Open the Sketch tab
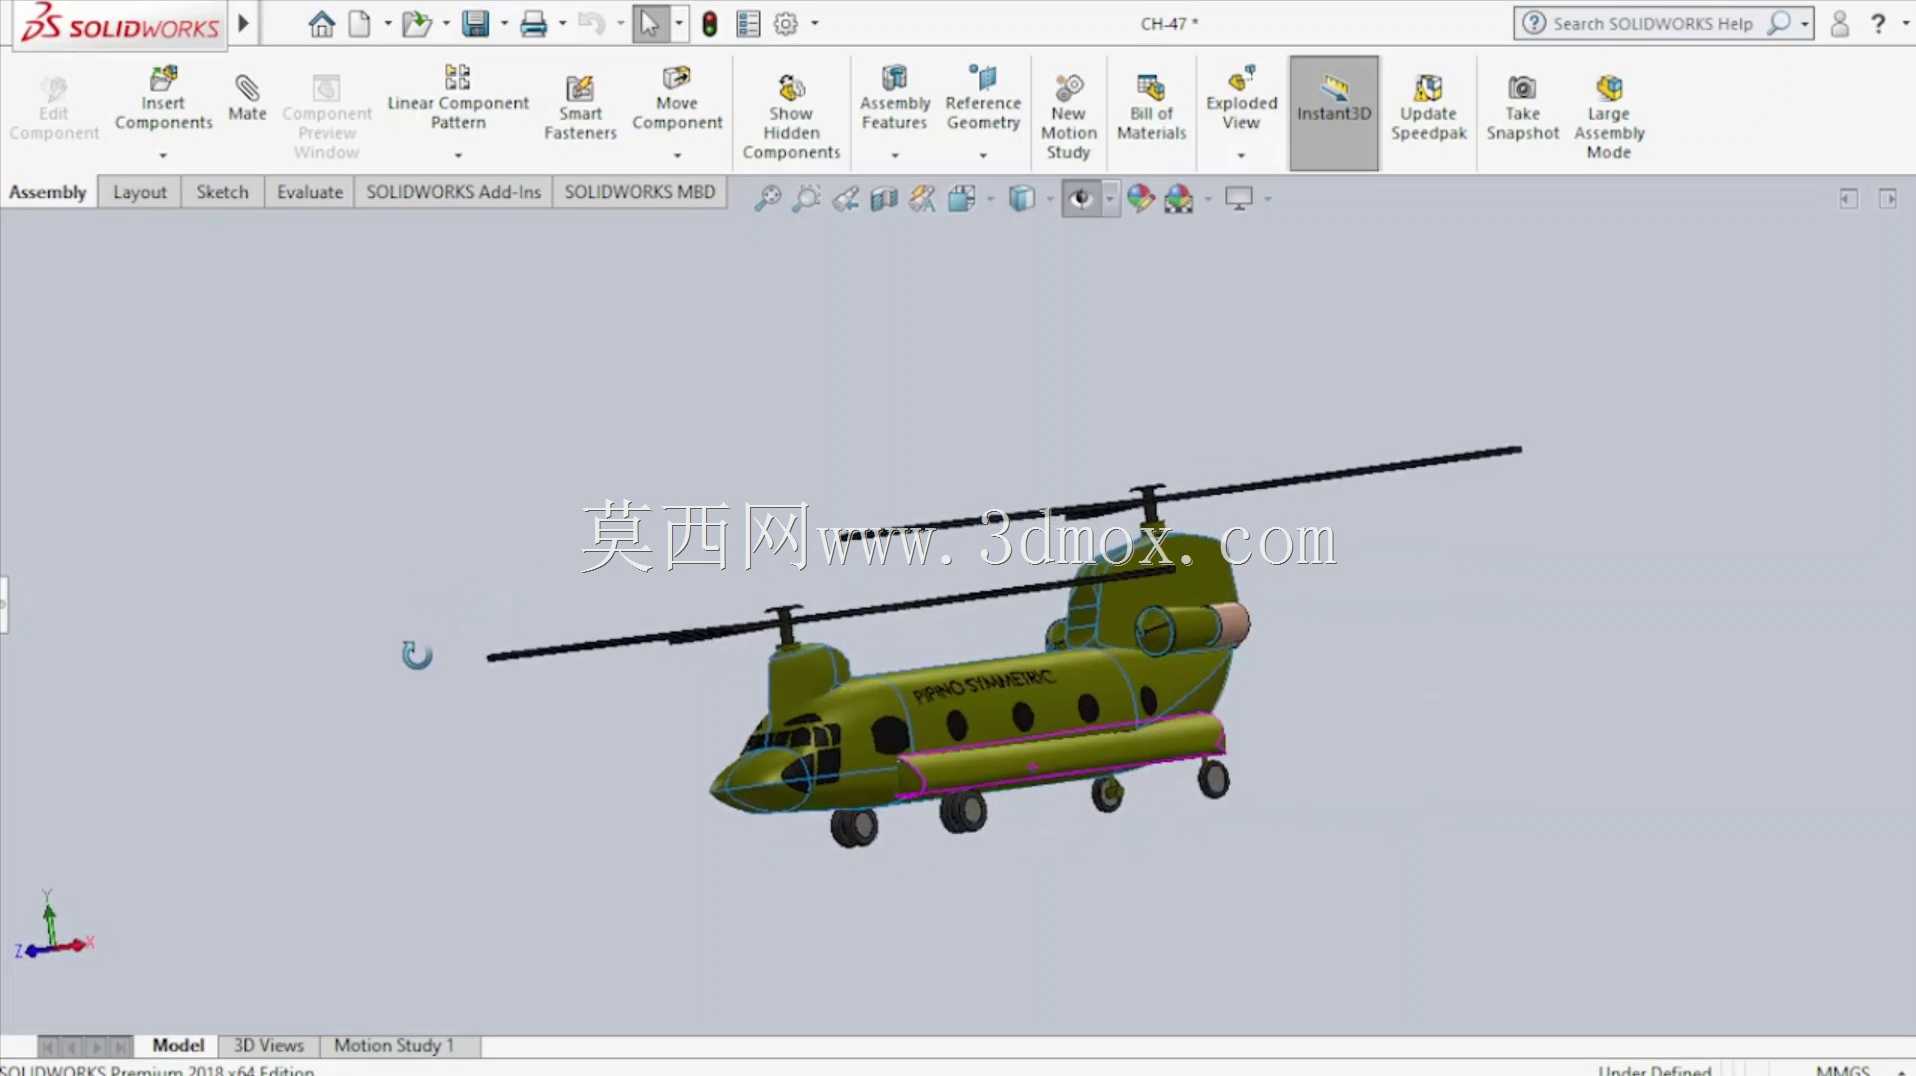This screenshot has width=1916, height=1076. pos(222,192)
